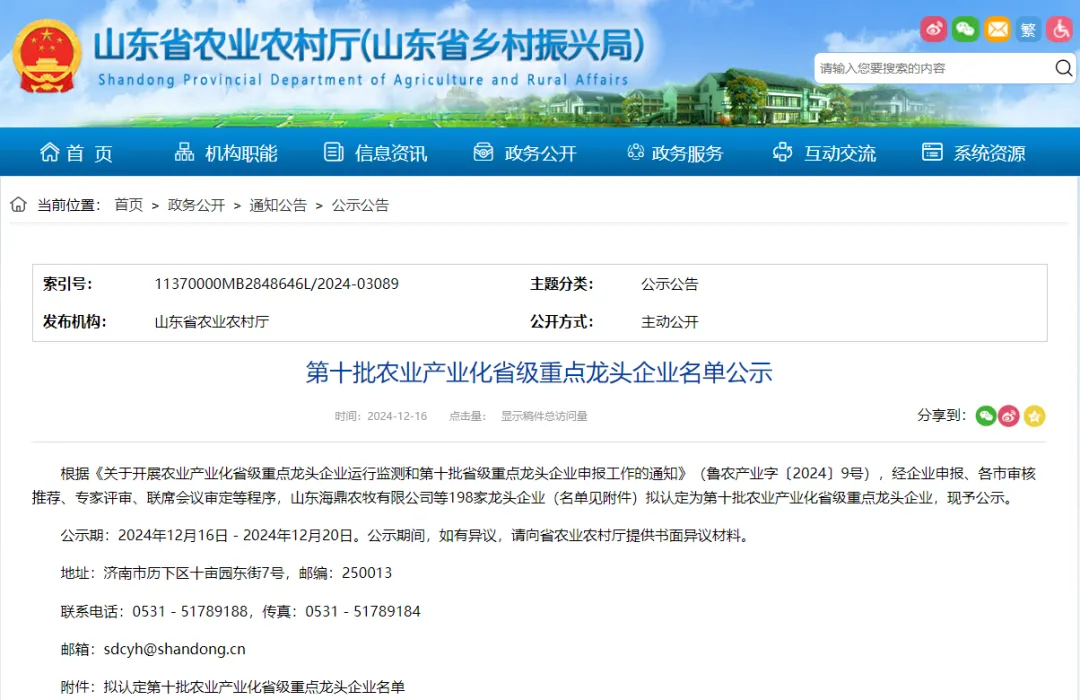Image resolution: width=1080 pixels, height=700 pixels.
Task: Open the 互动交流 navigation menu
Action: 824,153
